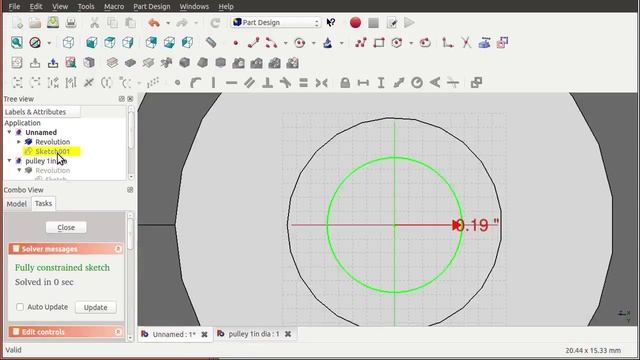Screen dimensions: 640x360
Task: Click the Undo arrow icon
Action: point(154,23)
